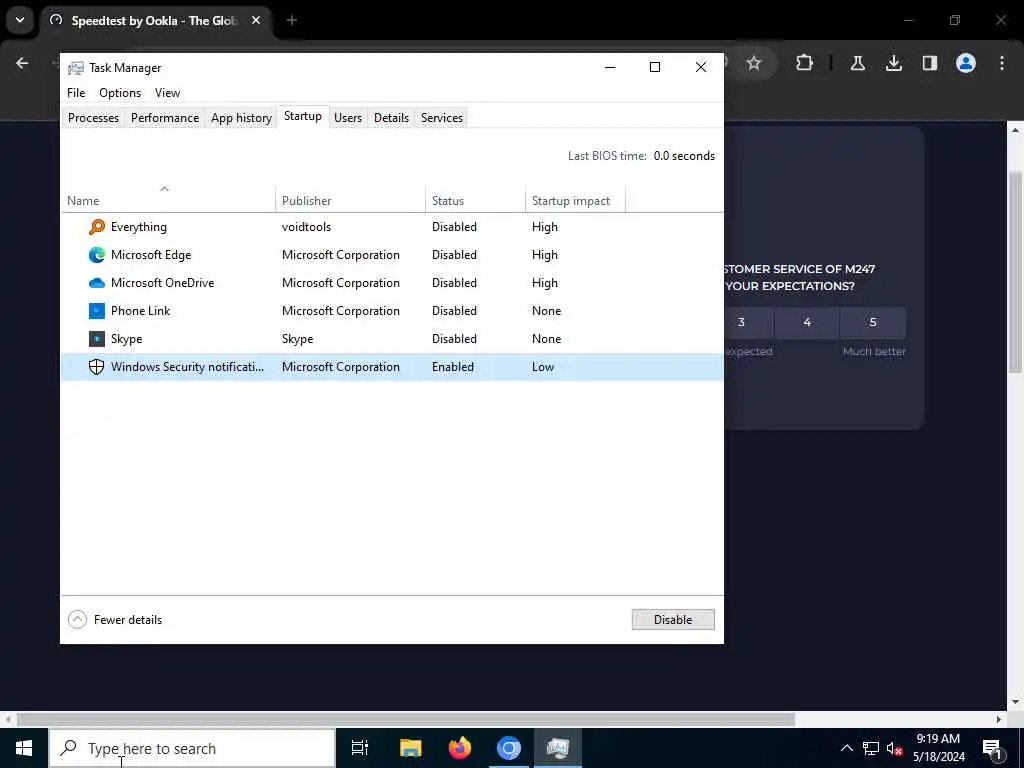Click the Windows taskbar search box
1024x768 pixels.
pyautogui.click(x=193, y=748)
